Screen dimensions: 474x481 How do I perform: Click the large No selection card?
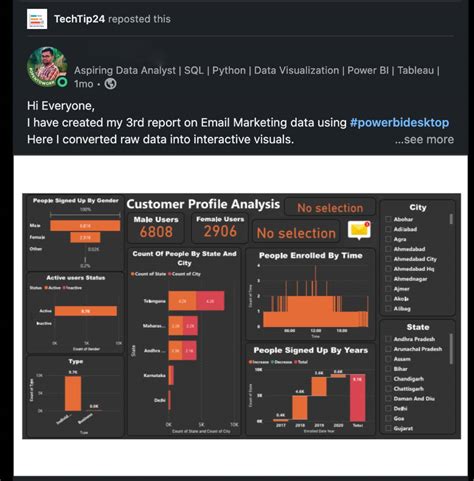coord(296,233)
